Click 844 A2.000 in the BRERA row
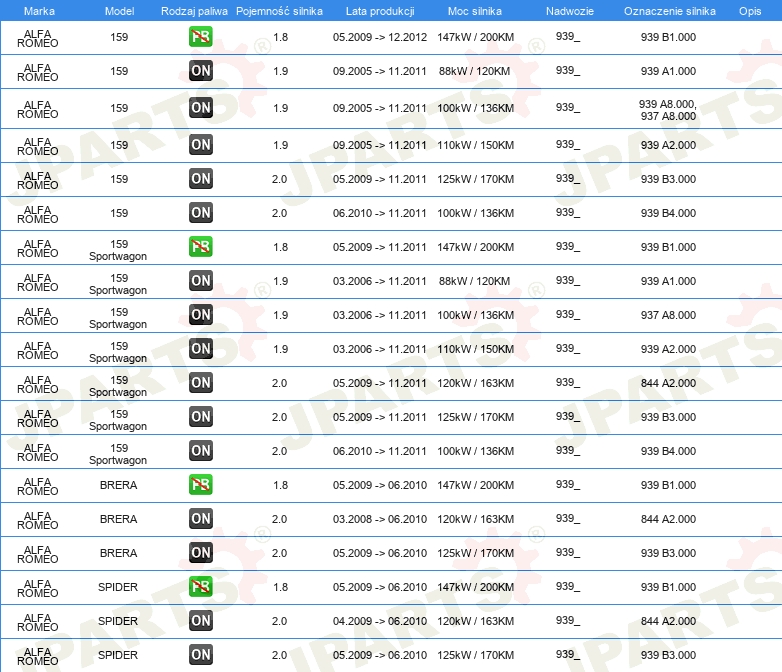The image size is (782, 672). pos(668,519)
